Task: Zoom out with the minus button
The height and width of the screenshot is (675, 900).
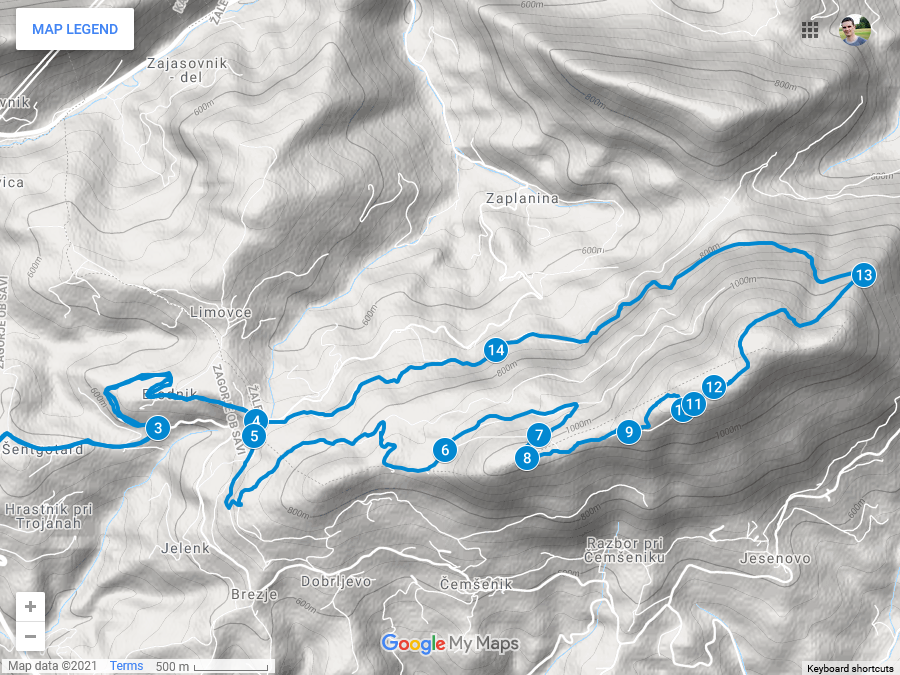Action: (30, 636)
